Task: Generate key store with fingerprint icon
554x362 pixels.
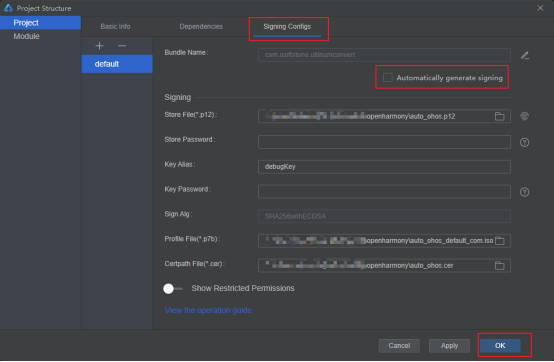Action: [x=525, y=116]
